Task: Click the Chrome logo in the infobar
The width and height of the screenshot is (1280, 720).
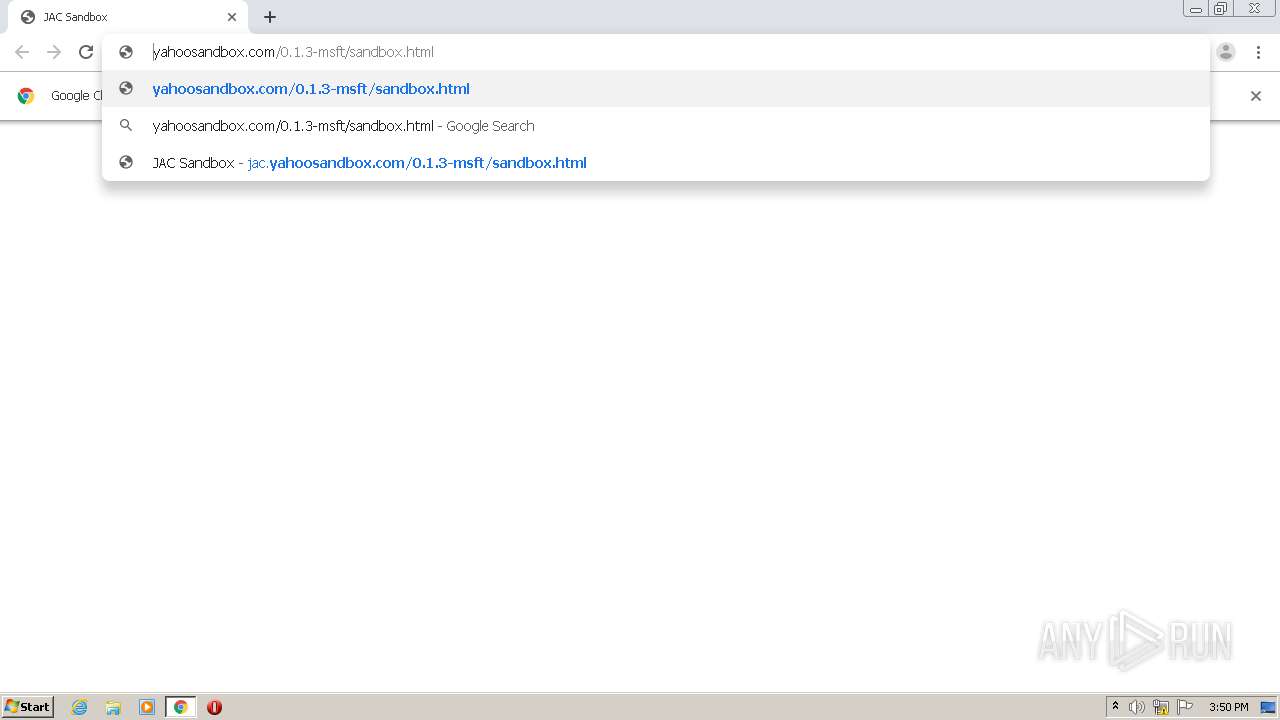Action: 26,96
